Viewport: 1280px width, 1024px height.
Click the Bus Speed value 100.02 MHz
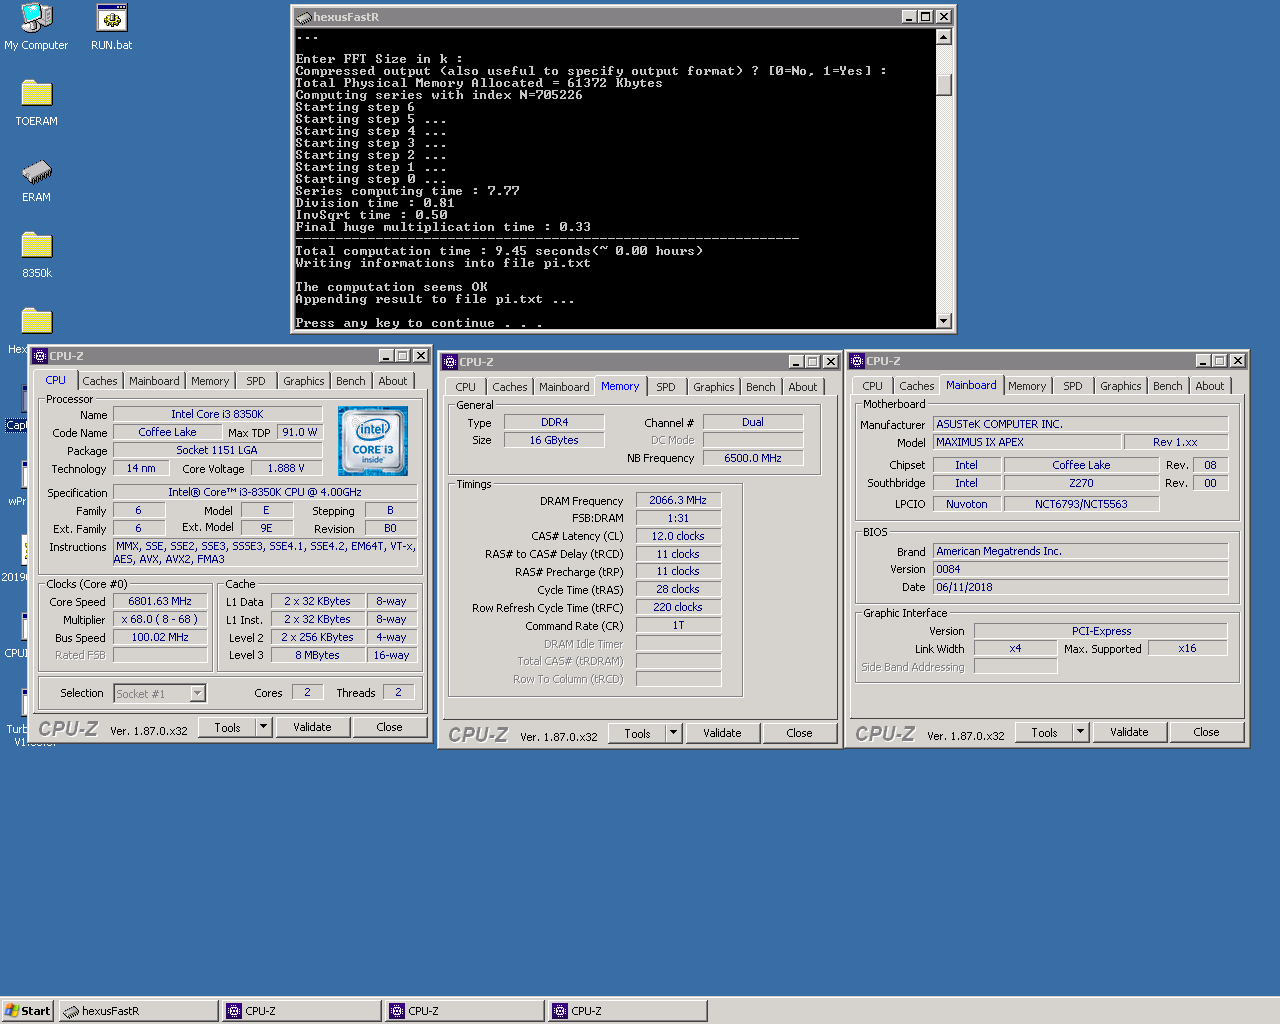(160, 637)
